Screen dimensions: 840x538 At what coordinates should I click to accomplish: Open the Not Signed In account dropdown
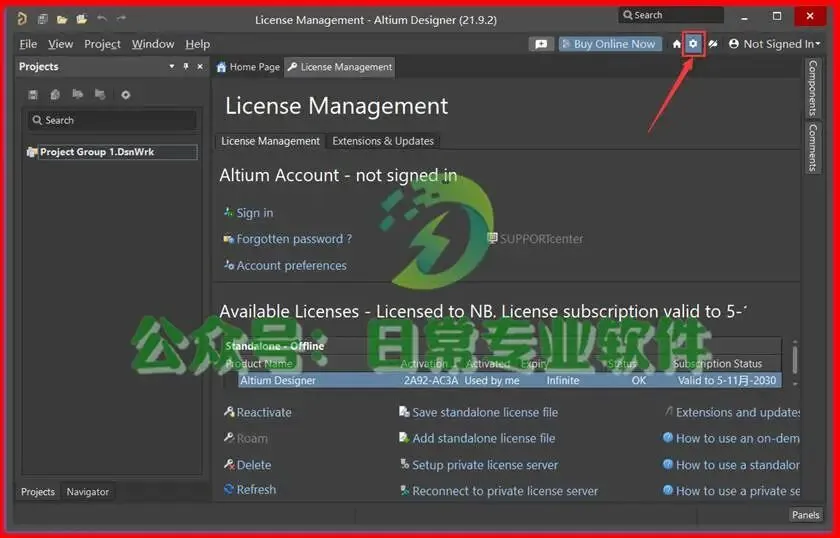pyautogui.click(x=775, y=44)
